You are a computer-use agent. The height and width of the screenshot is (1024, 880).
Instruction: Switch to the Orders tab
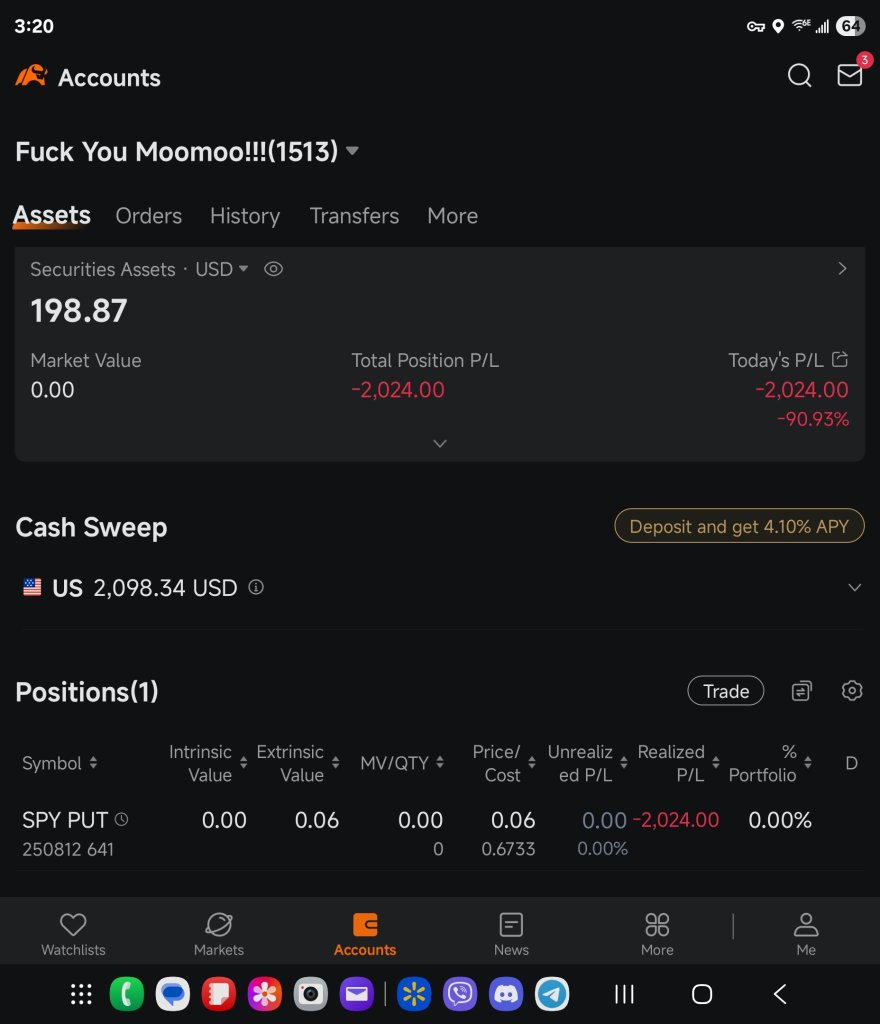coord(149,216)
